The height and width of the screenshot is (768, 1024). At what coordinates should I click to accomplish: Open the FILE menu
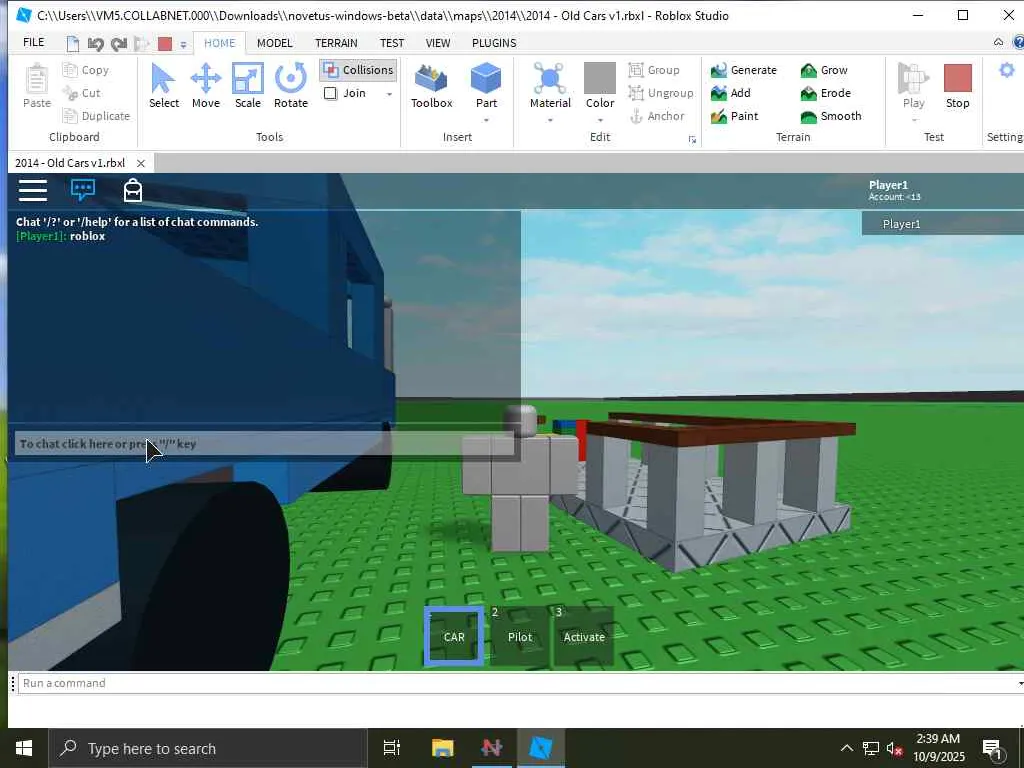point(33,42)
